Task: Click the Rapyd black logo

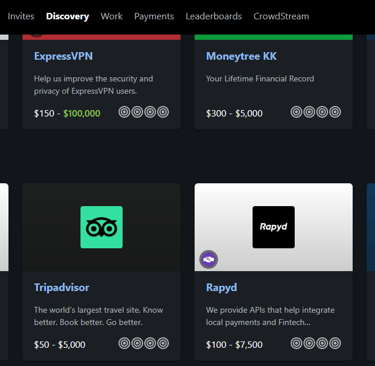Action: click(273, 227)
